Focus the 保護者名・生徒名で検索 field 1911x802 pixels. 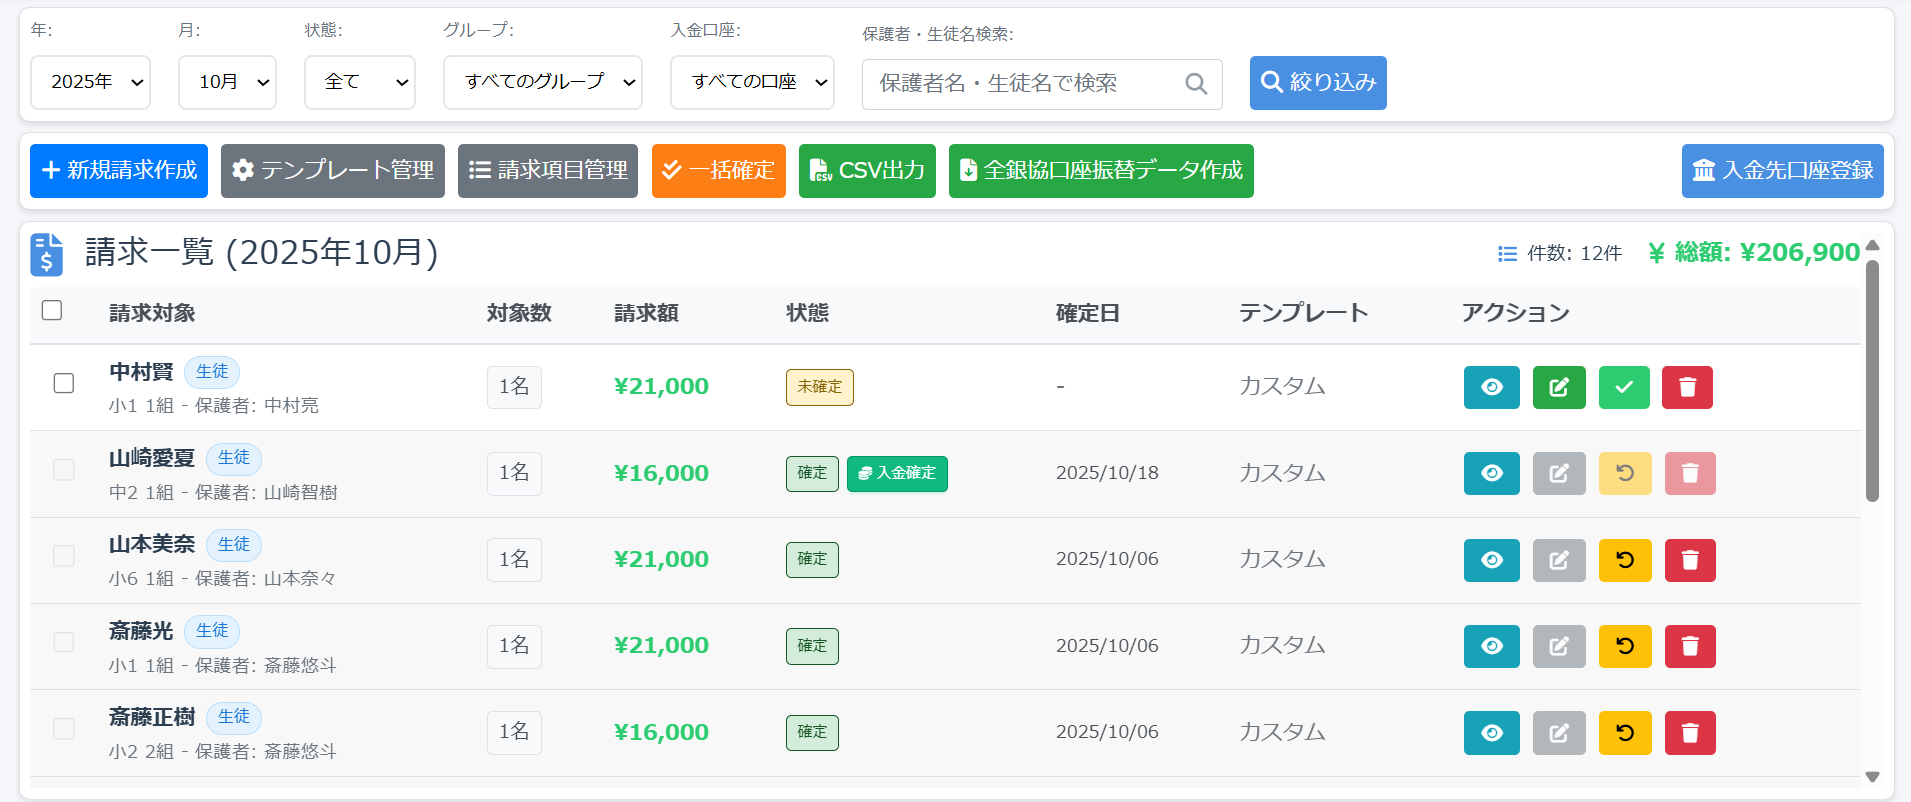[x=1042, y=84]
